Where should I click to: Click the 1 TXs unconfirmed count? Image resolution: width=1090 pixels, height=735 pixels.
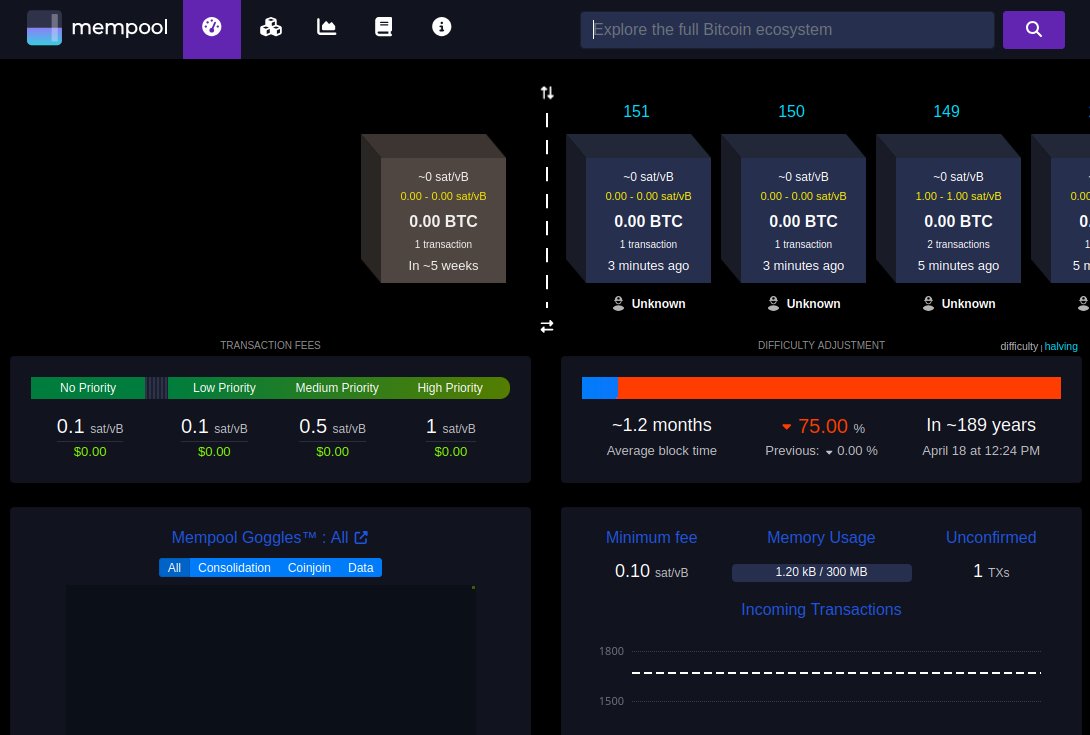991,572
